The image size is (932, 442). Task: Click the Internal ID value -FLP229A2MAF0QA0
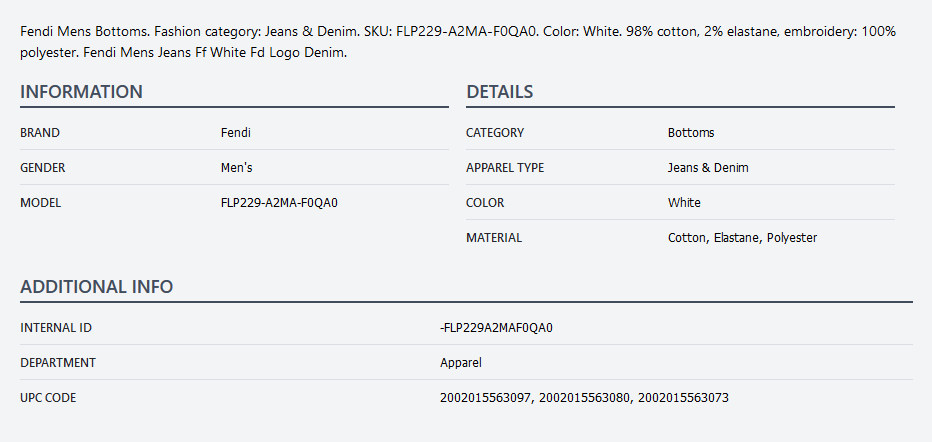tap(496, 328)
